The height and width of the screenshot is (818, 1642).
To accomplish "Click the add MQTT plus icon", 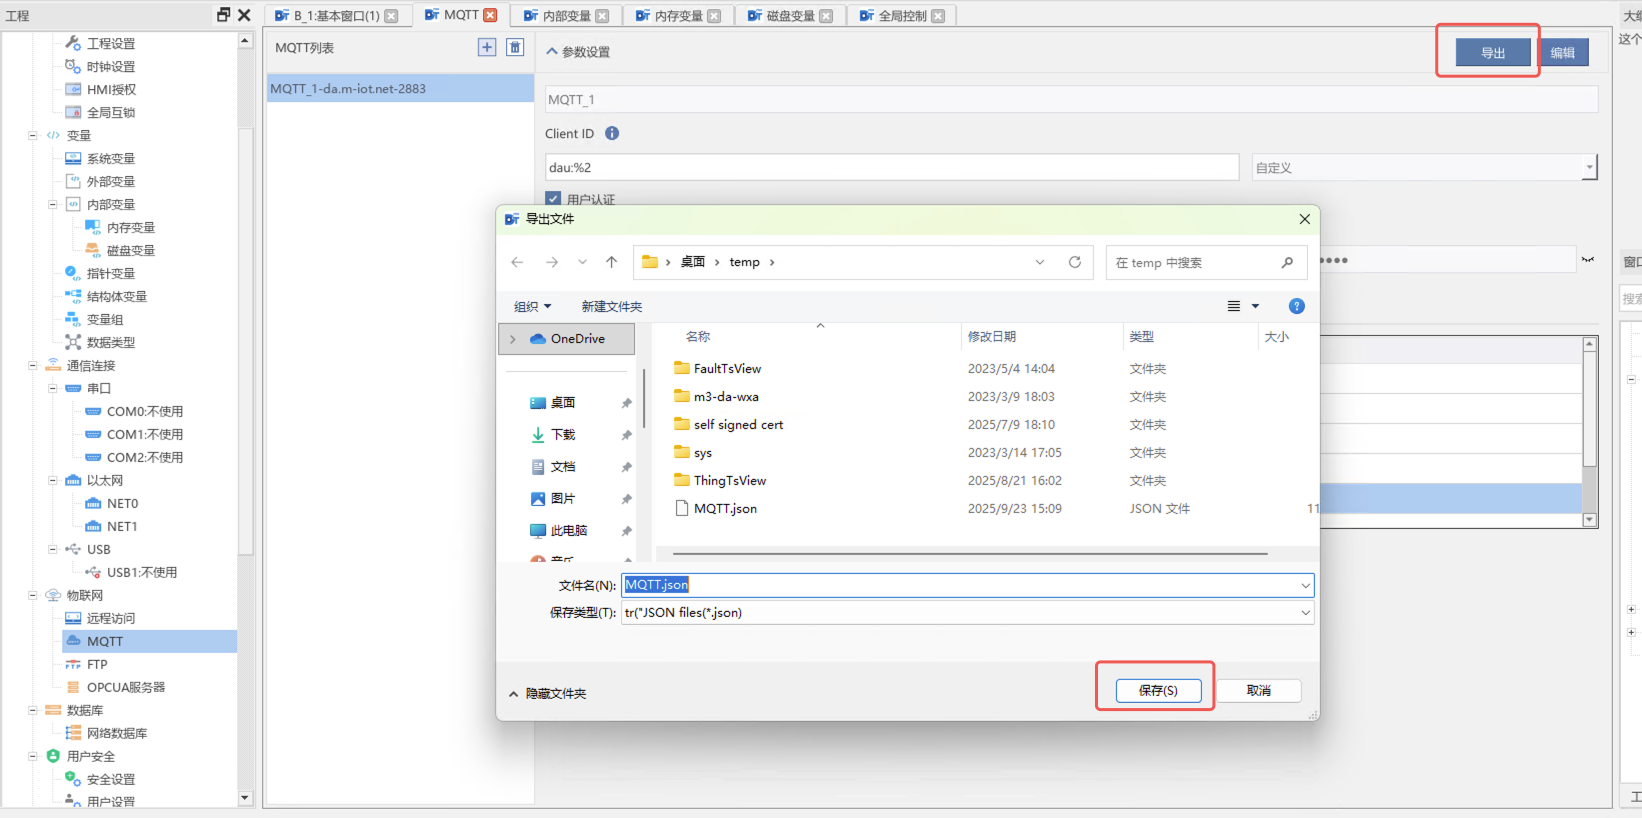I will point(487,47).
